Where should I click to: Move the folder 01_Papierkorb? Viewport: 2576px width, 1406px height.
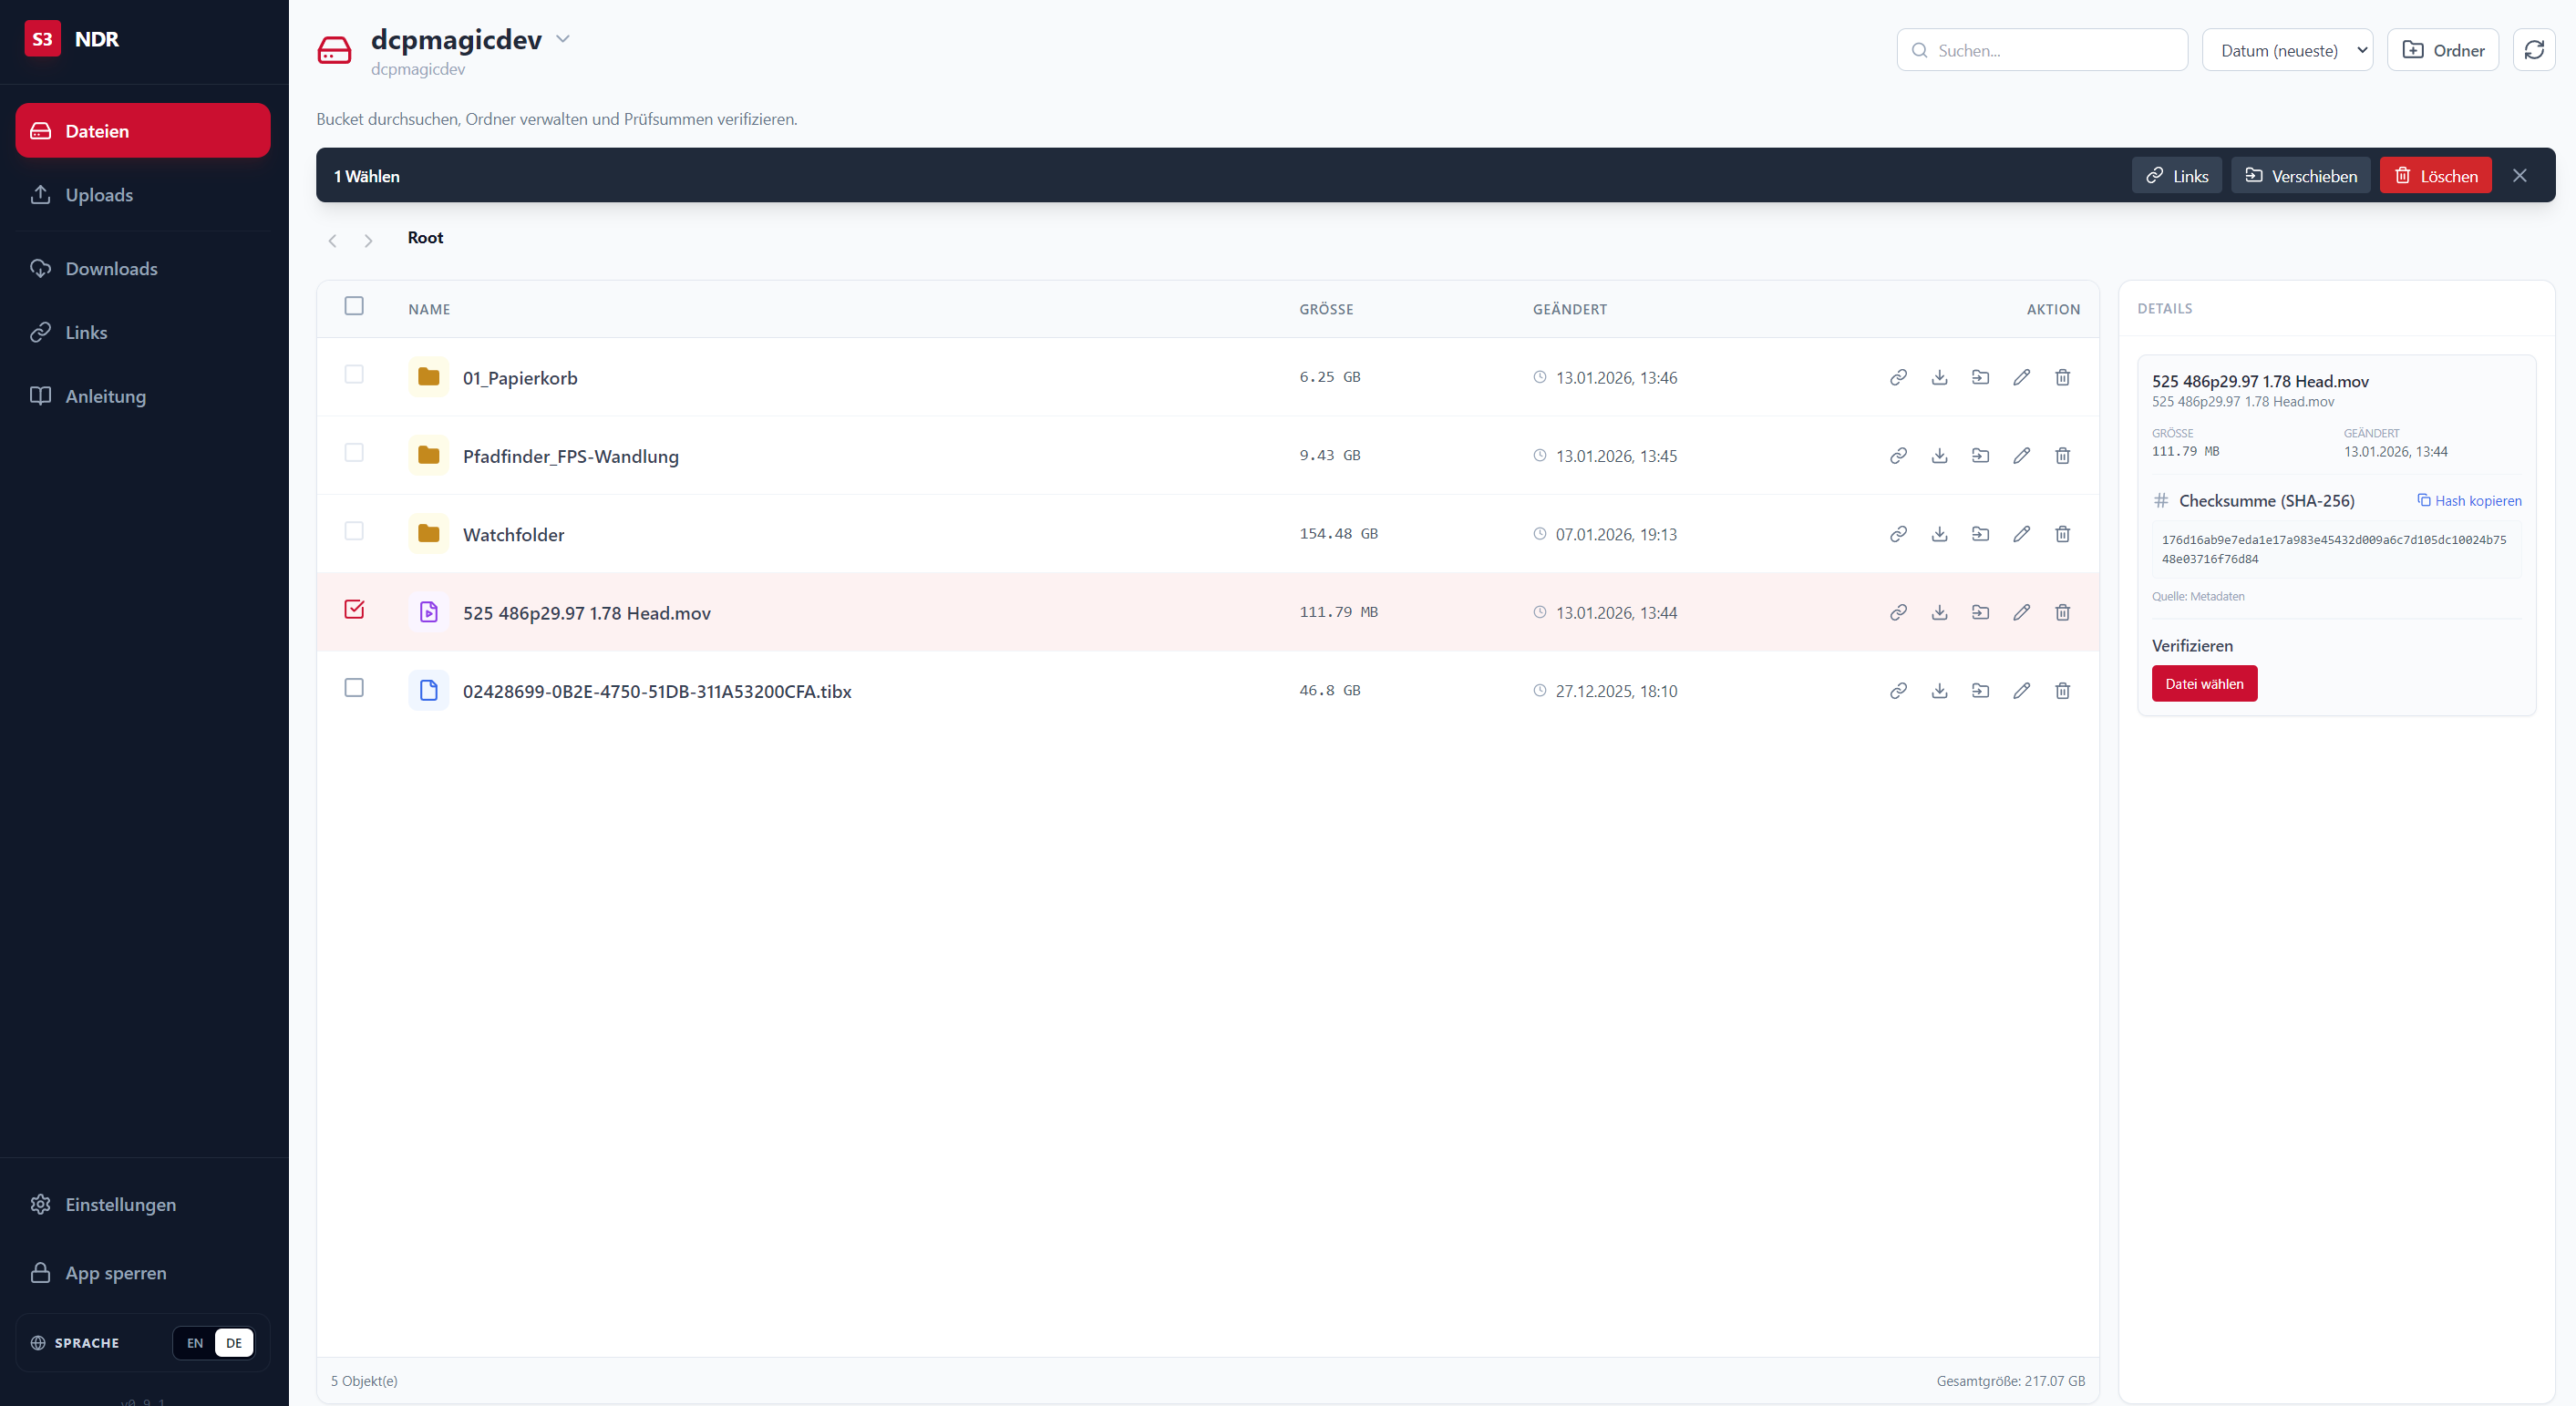[x=1981, y=377]
